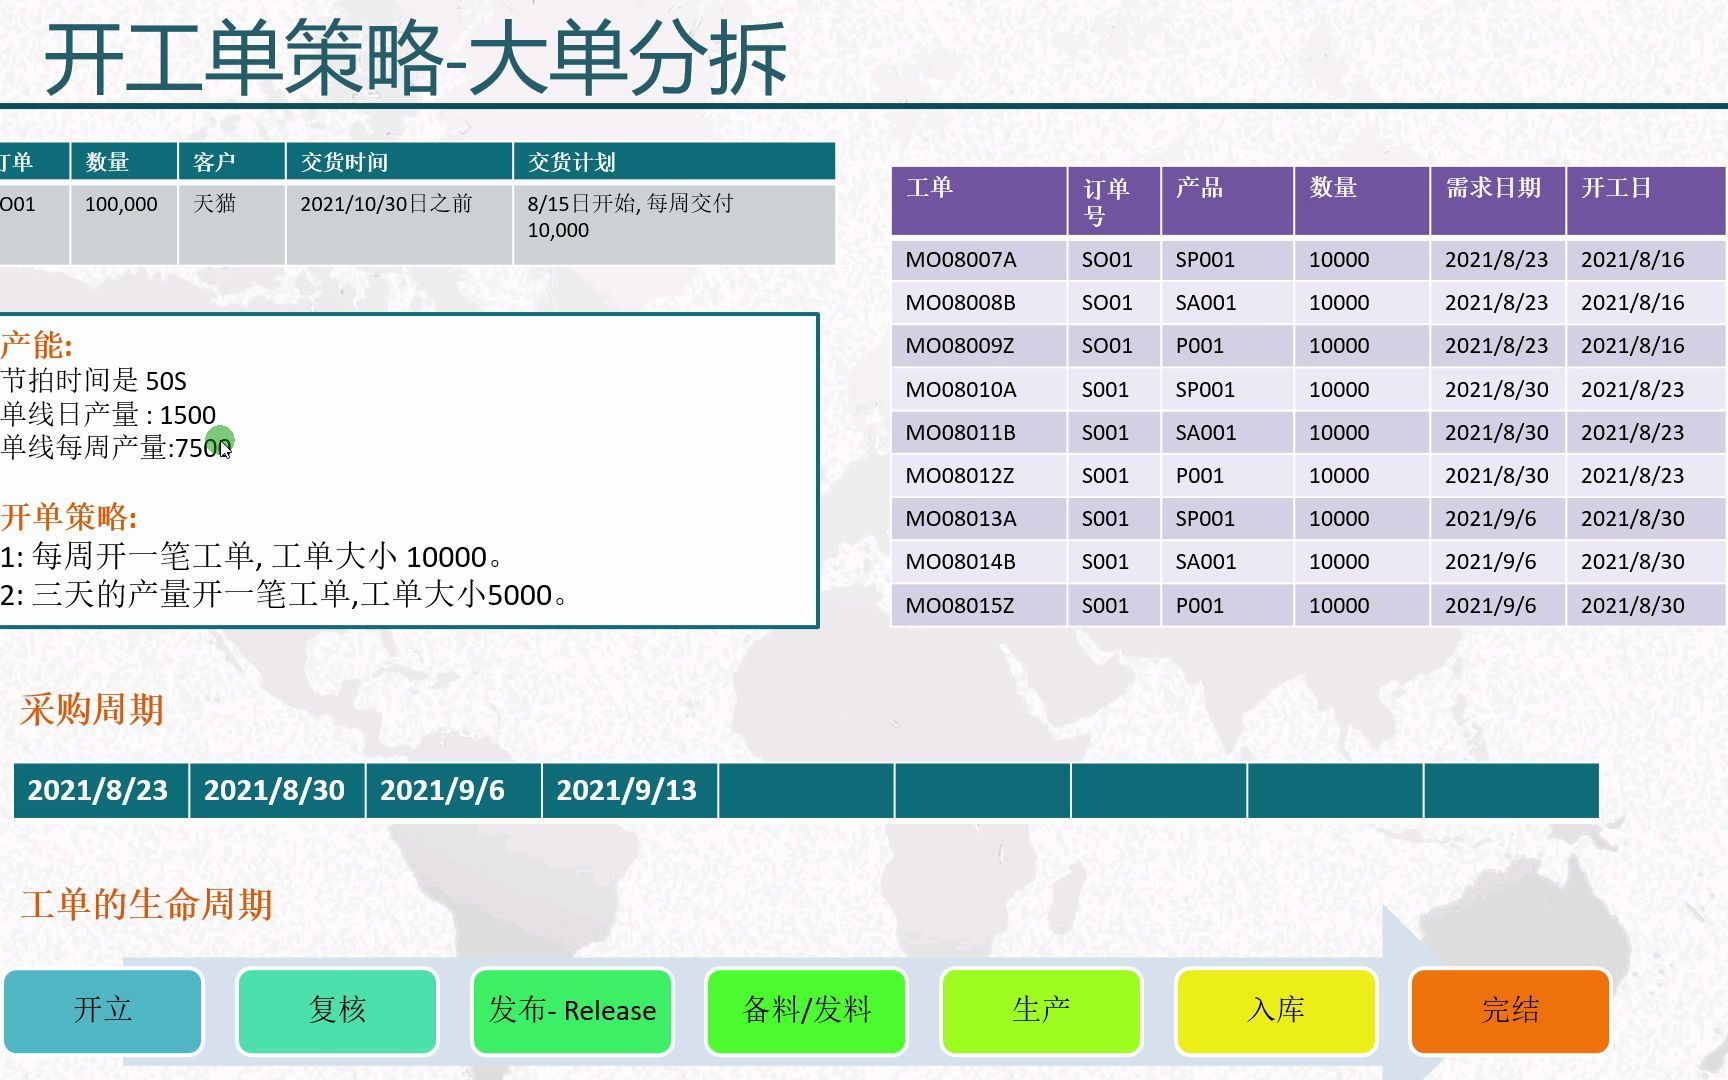Click the 订单号 column header
This screenshot has width=1728, height=1080.
point(1114,201)
